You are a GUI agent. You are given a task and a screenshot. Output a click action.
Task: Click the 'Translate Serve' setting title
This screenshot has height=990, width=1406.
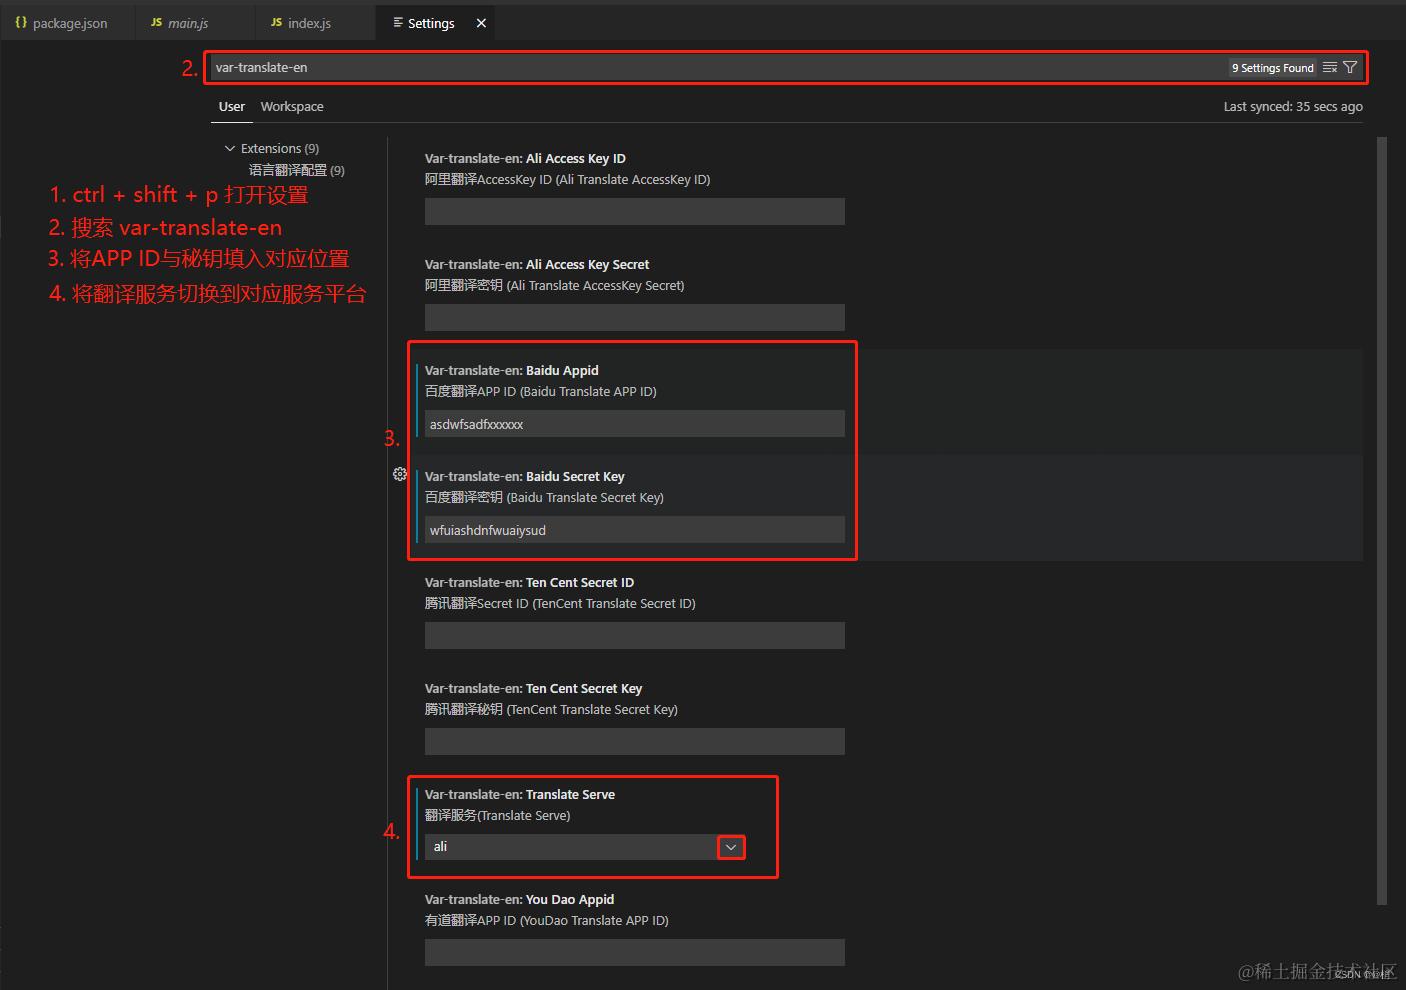click(x=570, y=794)
